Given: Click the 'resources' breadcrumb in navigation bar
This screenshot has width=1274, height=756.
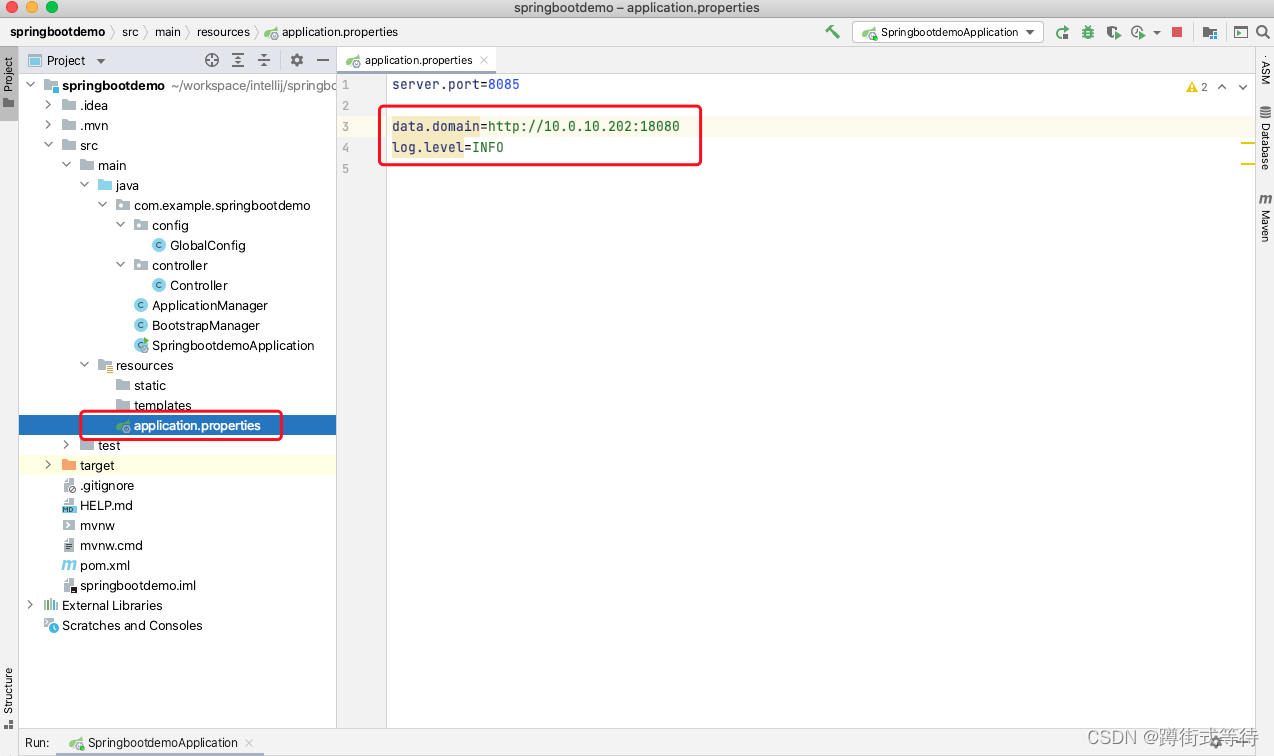Looking at the screenshot, I should [x=223, y=32].
